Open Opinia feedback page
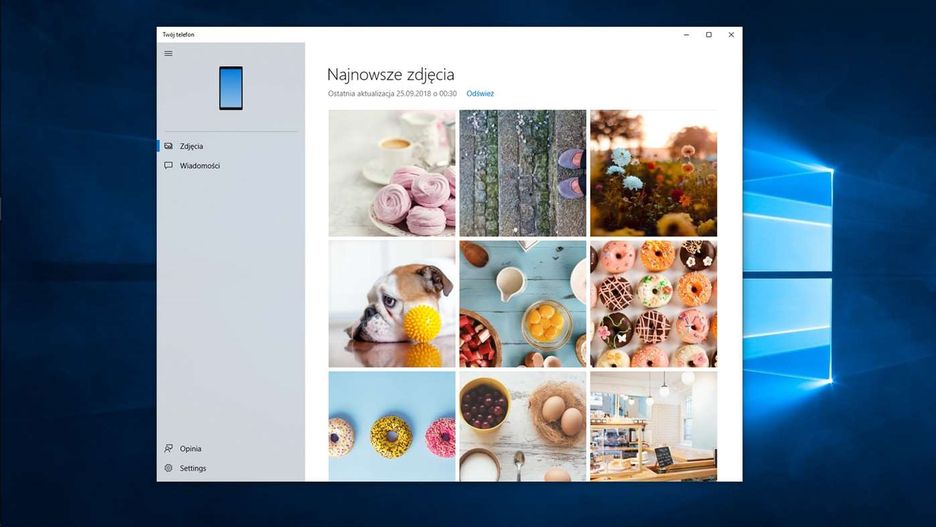Image resolution: width=936 pixels, height=527 pixels. [x=231, y=448]
